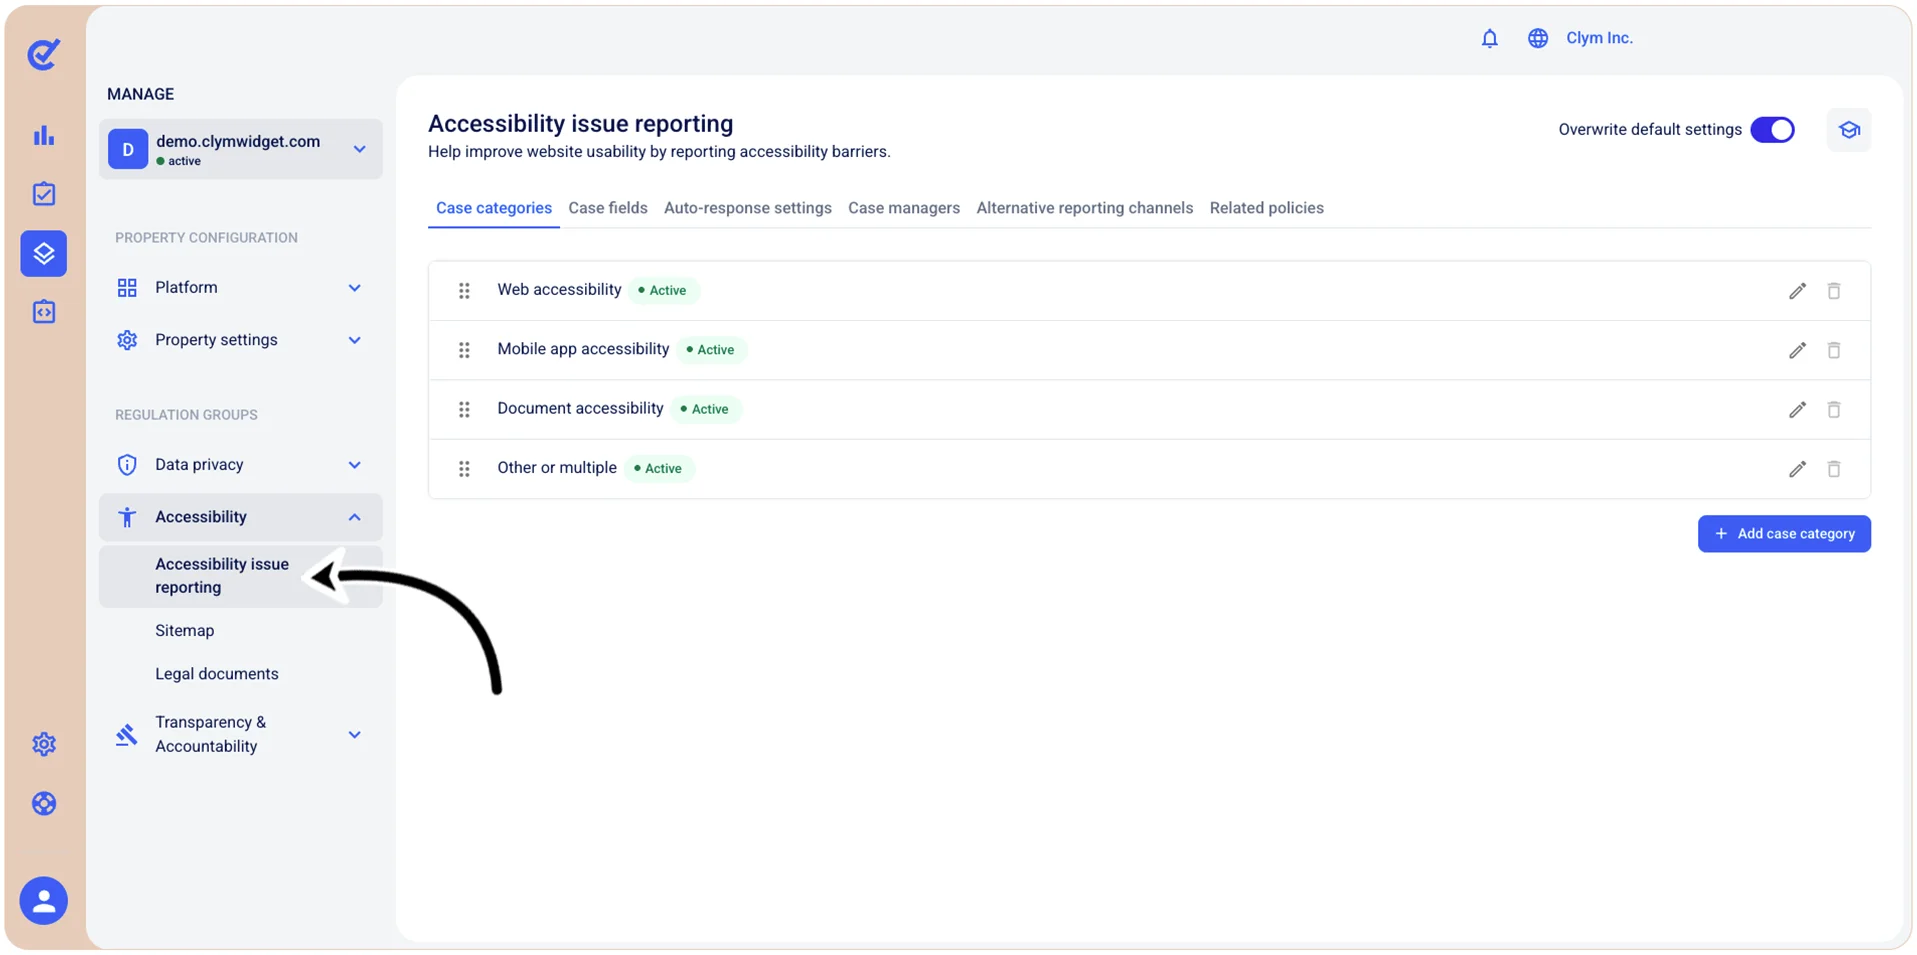
Task: Toggle Overwrite default settings switch
Action: (1772, 130)
